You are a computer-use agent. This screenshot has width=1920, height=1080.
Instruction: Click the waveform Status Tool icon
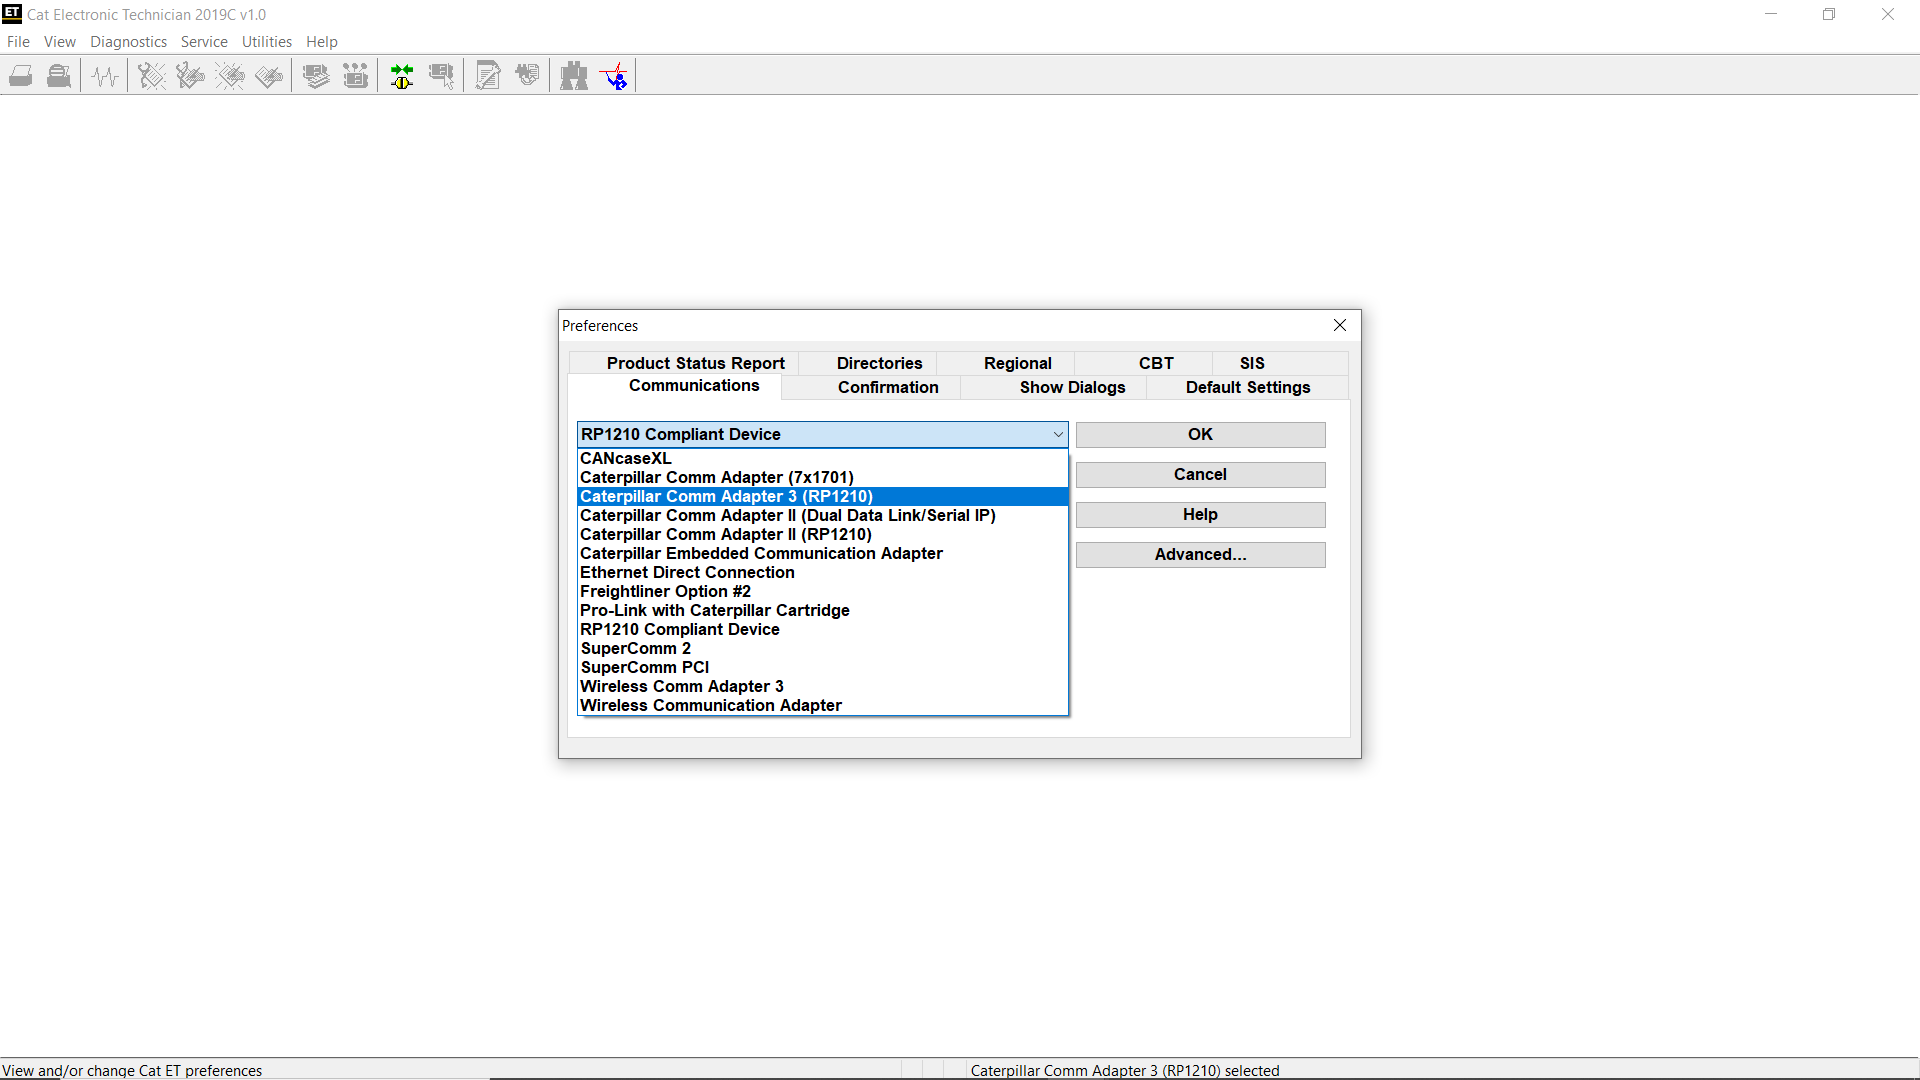coord(104,75)
